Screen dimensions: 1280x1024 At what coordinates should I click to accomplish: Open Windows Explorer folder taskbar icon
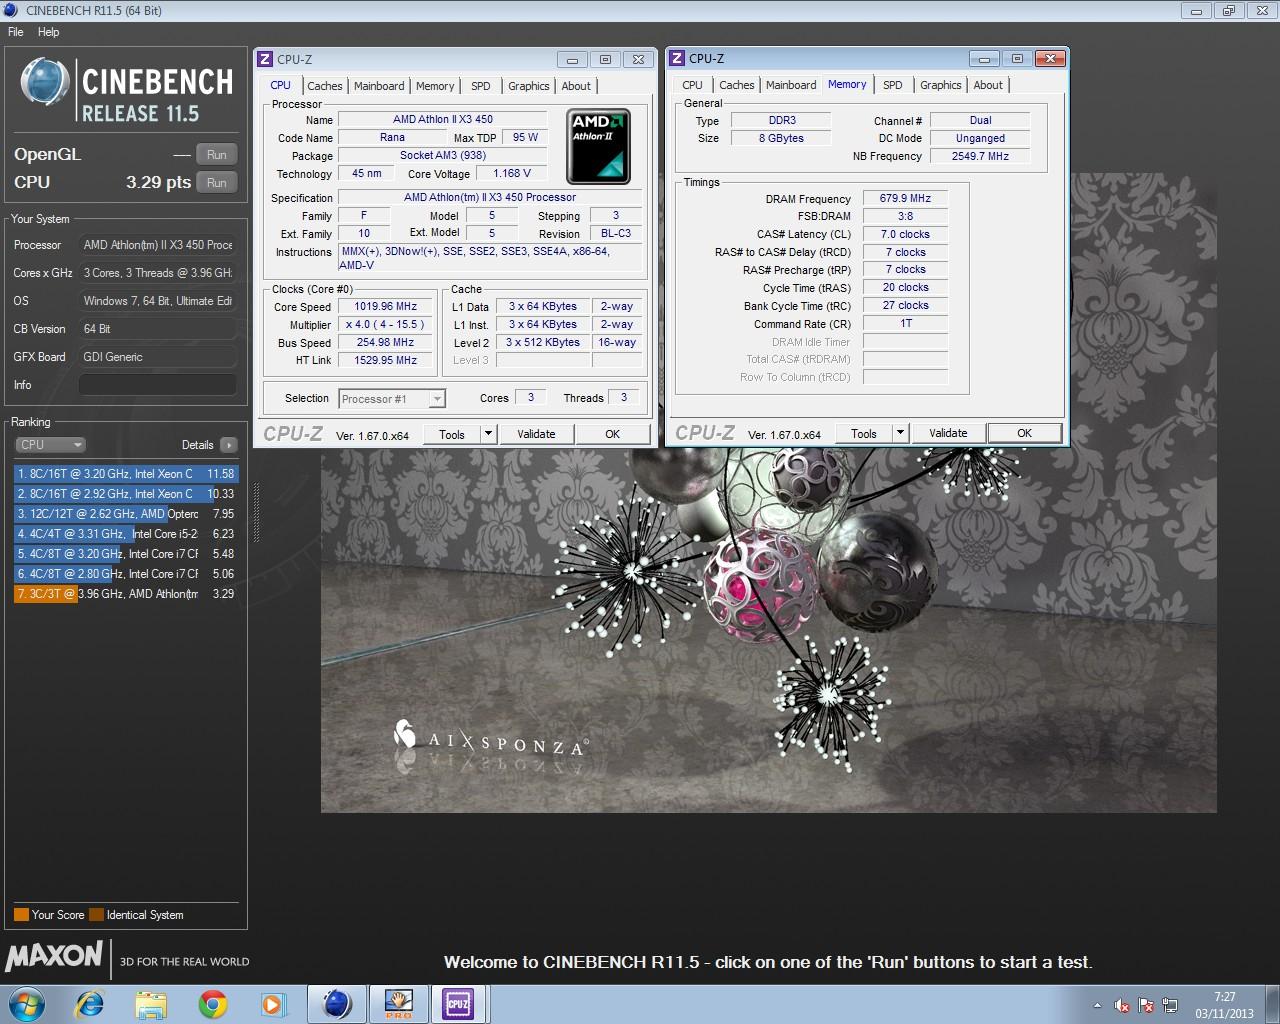[151, 1003]
